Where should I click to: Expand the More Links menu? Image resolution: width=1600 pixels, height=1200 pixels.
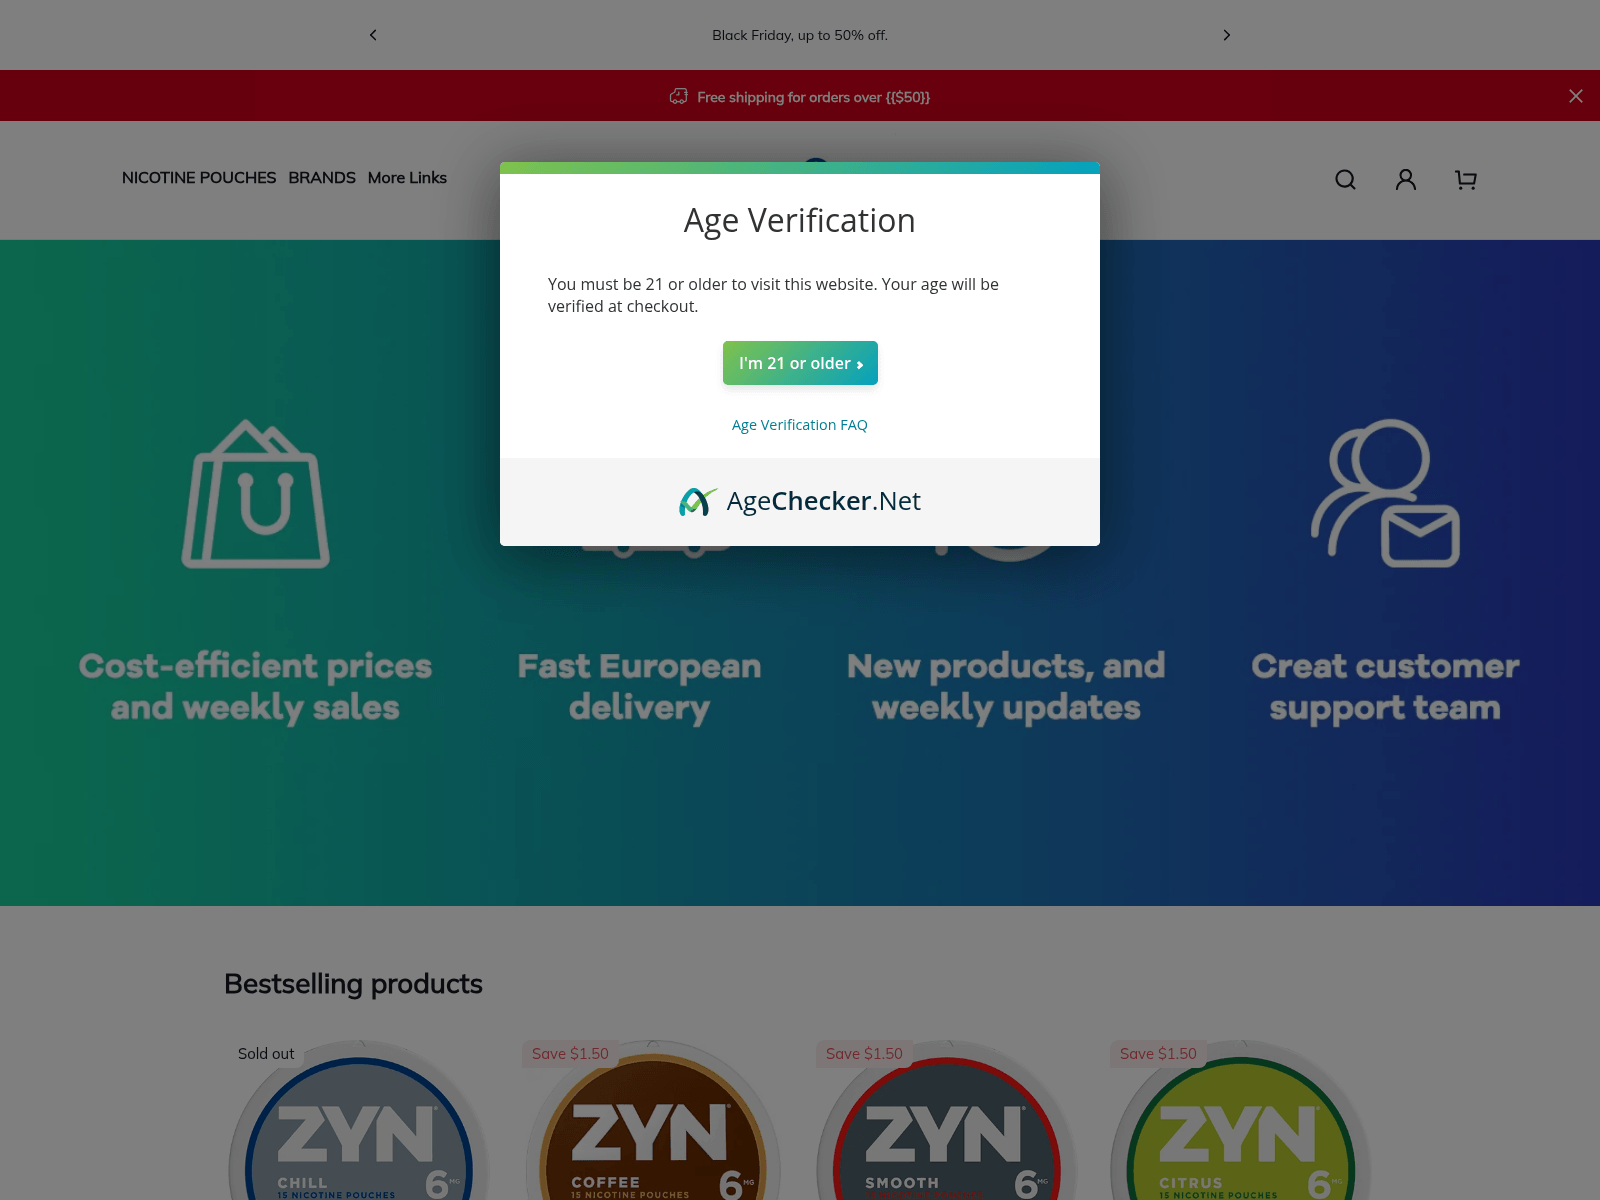pyautogui.click(x=407, y=178)
